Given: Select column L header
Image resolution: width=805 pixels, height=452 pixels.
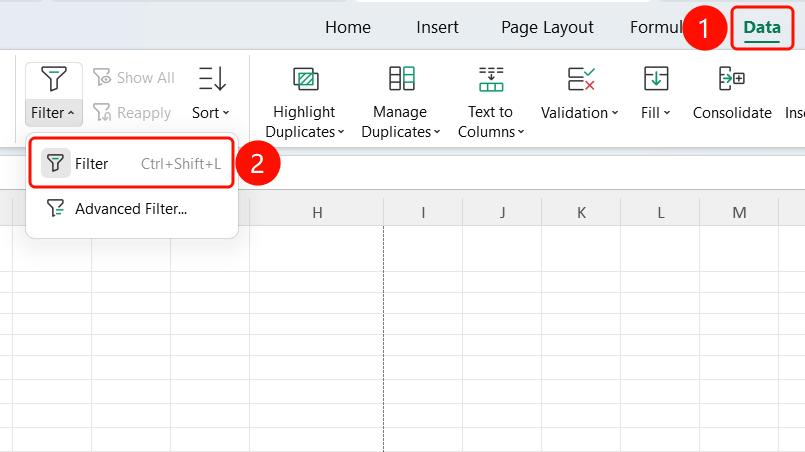Looking at the screenshot, I should pos(660,213).
